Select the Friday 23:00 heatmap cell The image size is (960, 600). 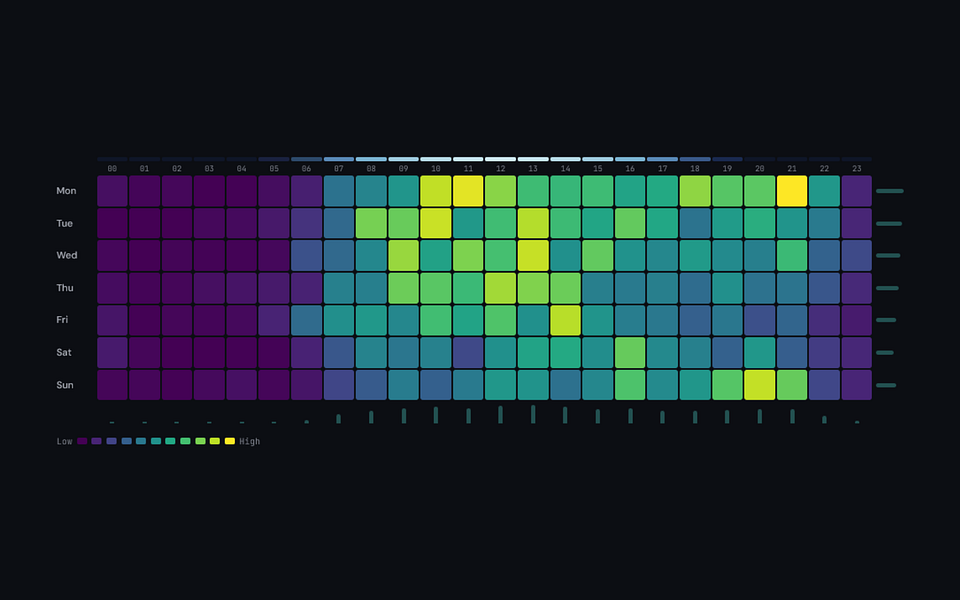point(857,320)
